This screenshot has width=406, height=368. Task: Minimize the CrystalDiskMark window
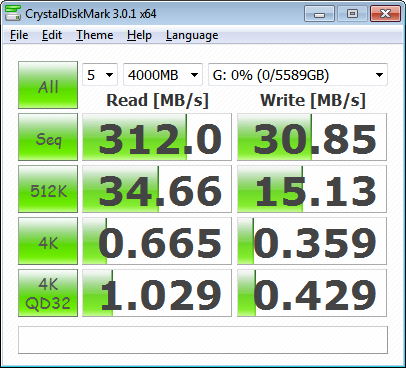319,14
